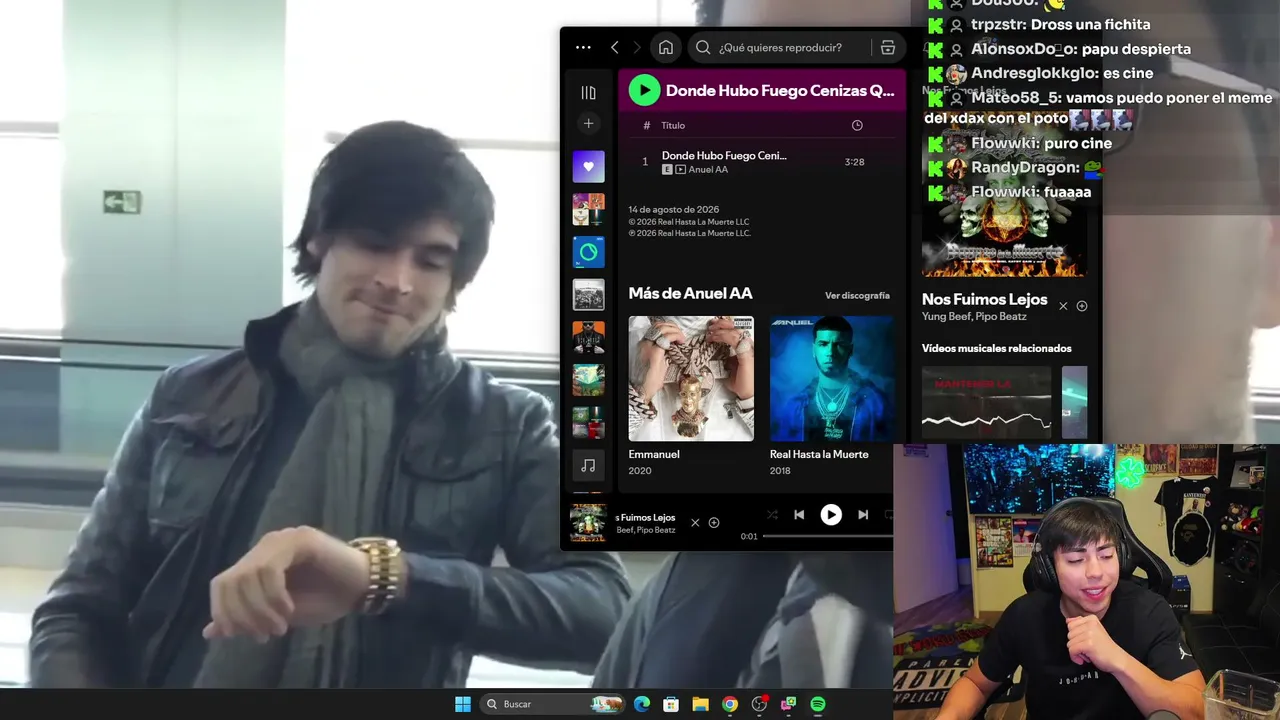Play the Donde Hubo Fuego album
Viewport: 1280px width, 720px height.
644,91
